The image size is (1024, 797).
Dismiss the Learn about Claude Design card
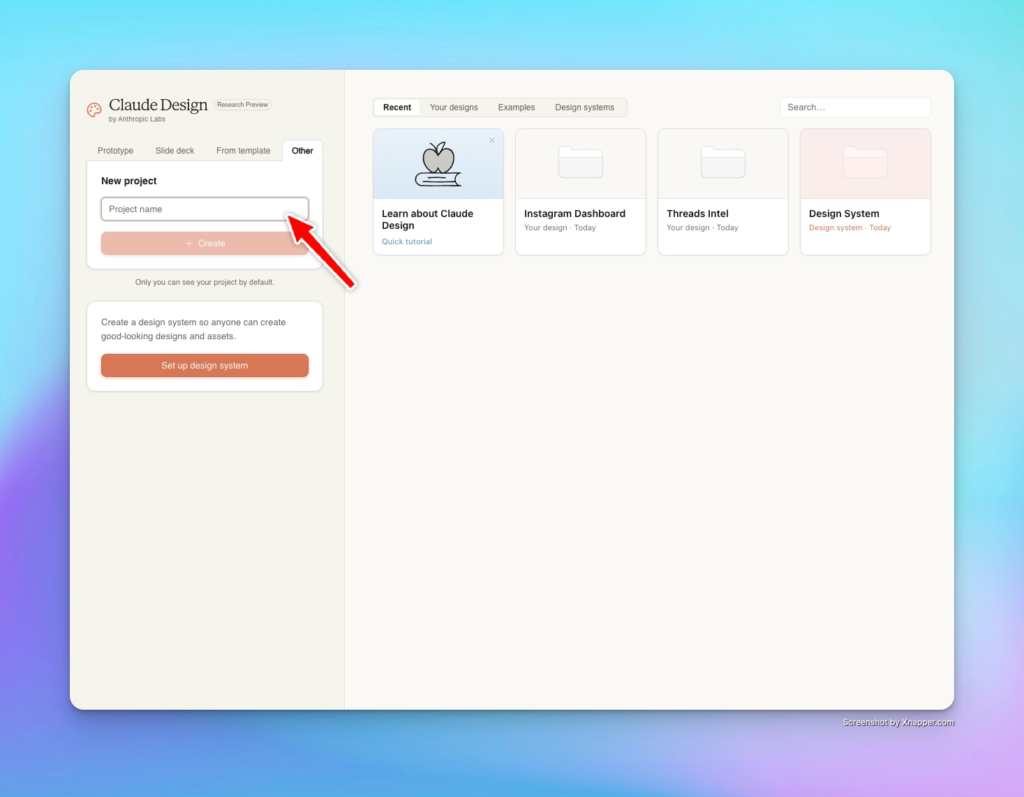492,141
